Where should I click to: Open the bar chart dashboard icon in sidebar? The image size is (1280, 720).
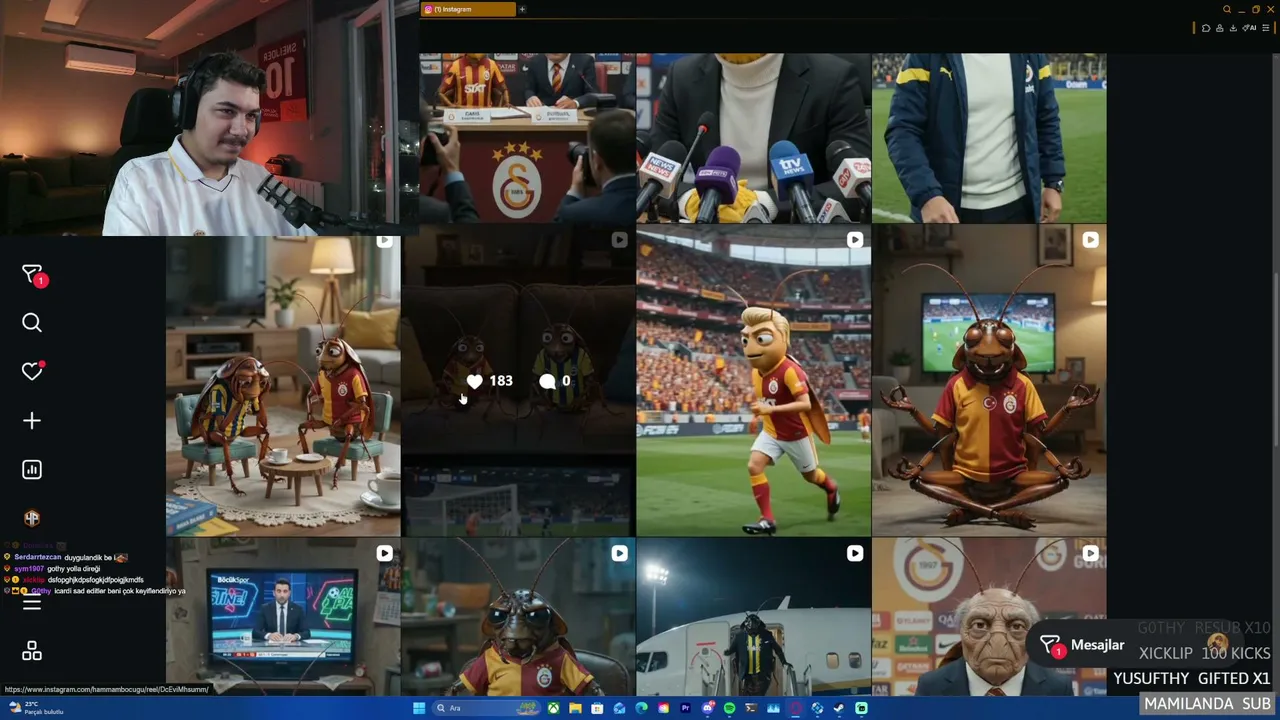pyautogui.click(x=32, y=470)
